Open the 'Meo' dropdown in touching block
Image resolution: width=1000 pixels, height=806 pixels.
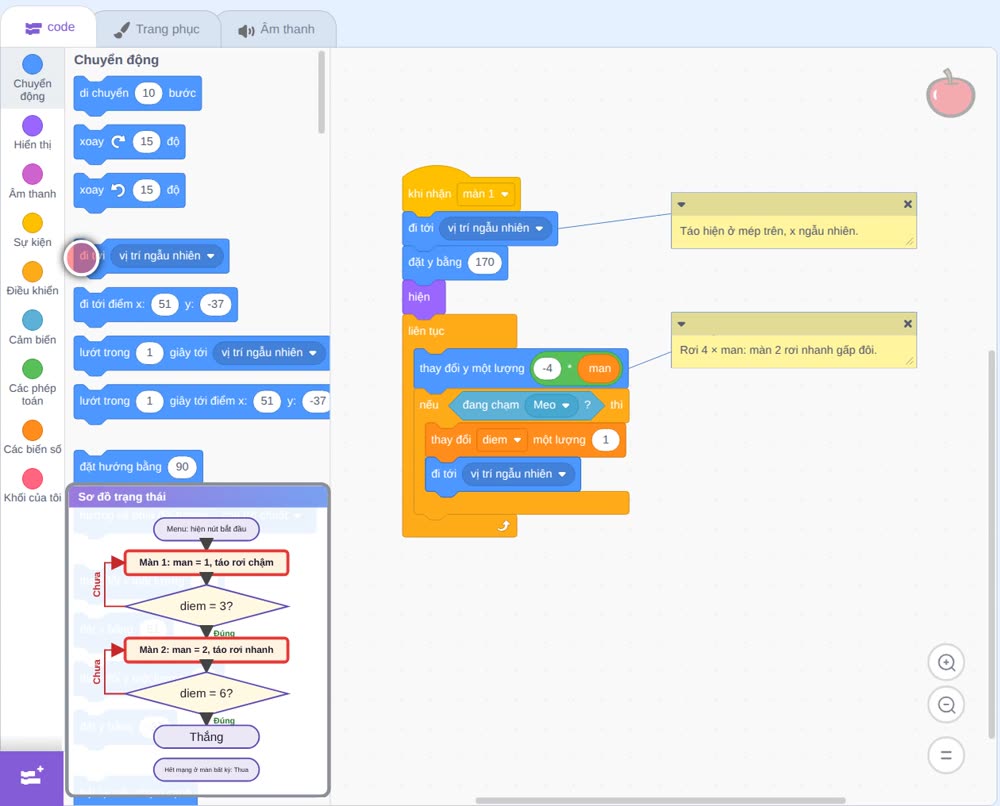click(551, 405)
